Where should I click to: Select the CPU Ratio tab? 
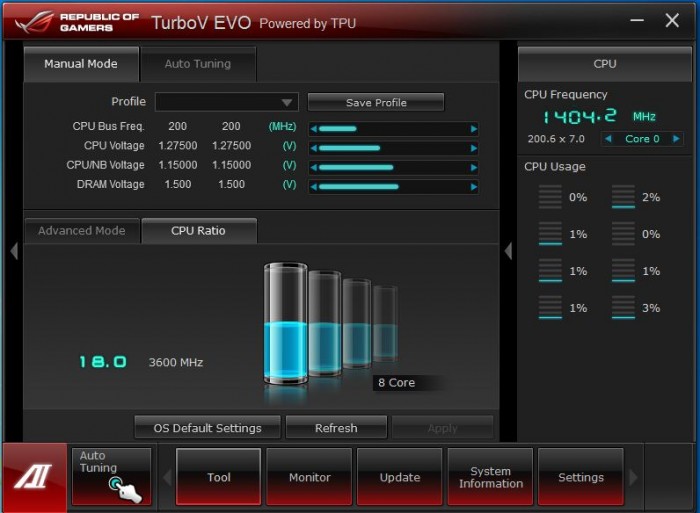(x=199, y=231)
